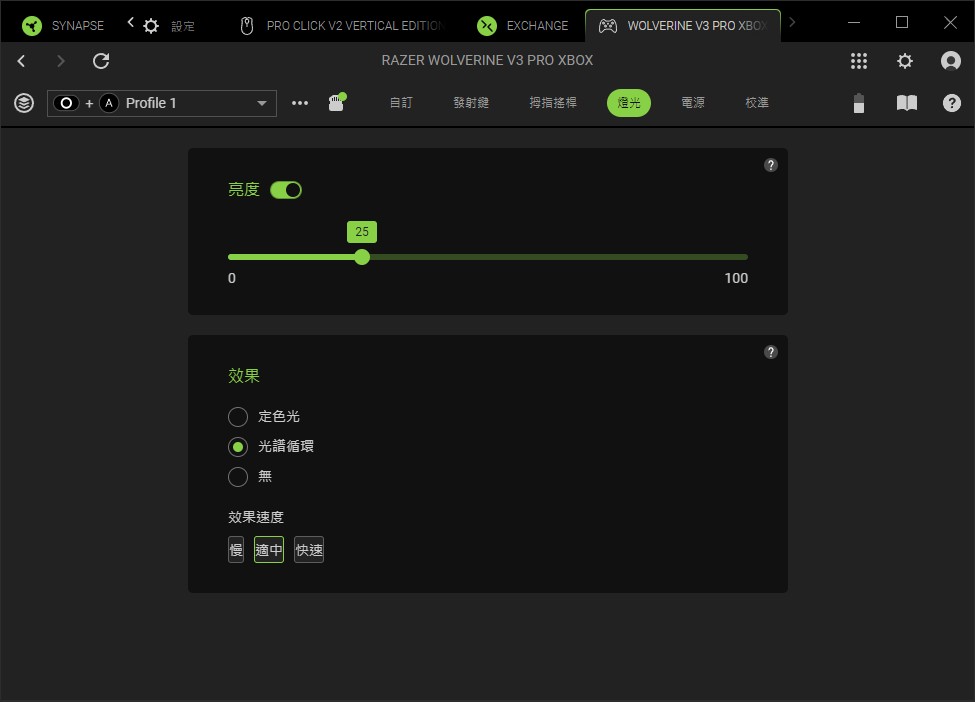
Task: Click the onboard memory profile icon
Action: click(337, 102)
